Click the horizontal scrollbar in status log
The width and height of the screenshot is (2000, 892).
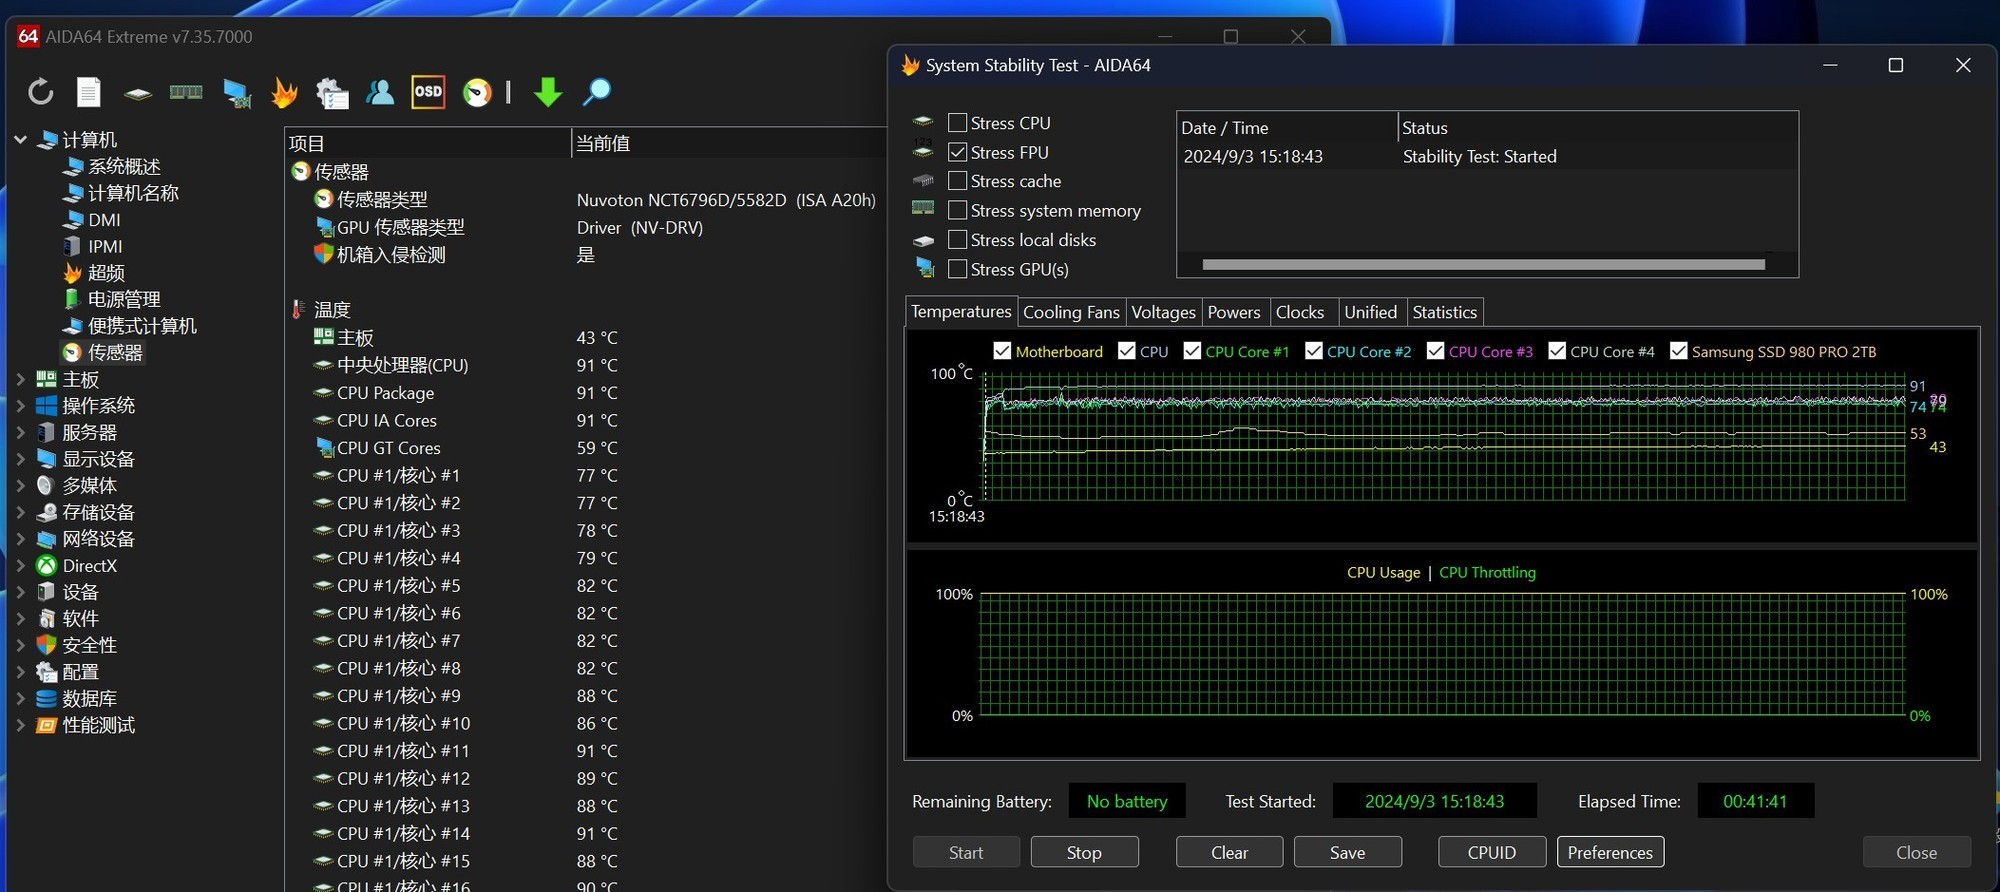point(1483,265)
